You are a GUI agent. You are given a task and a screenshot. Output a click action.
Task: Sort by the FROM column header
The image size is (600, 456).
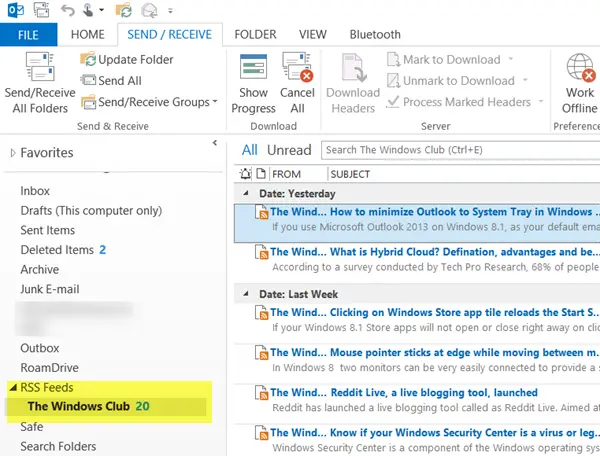click(287, 174)
